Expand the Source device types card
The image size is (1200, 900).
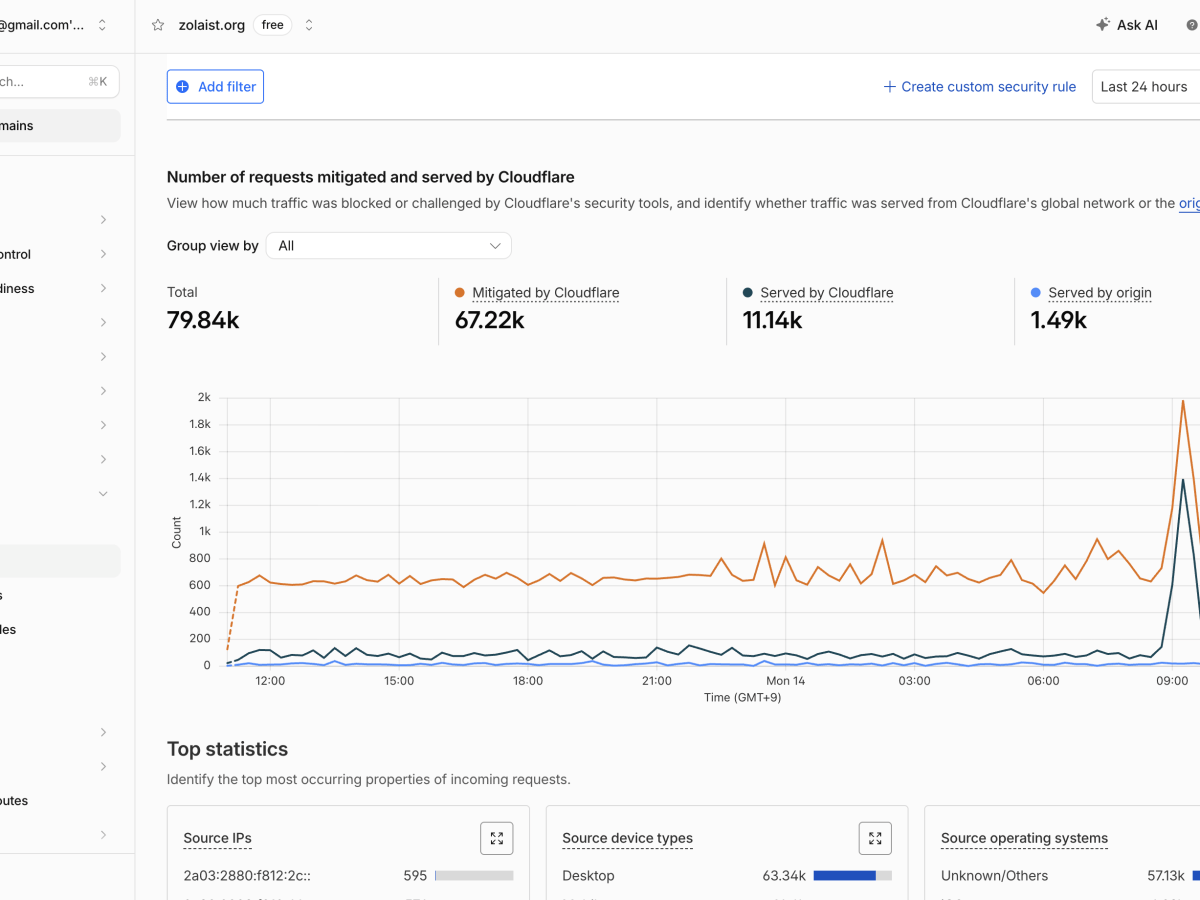(x=875, y=838)
